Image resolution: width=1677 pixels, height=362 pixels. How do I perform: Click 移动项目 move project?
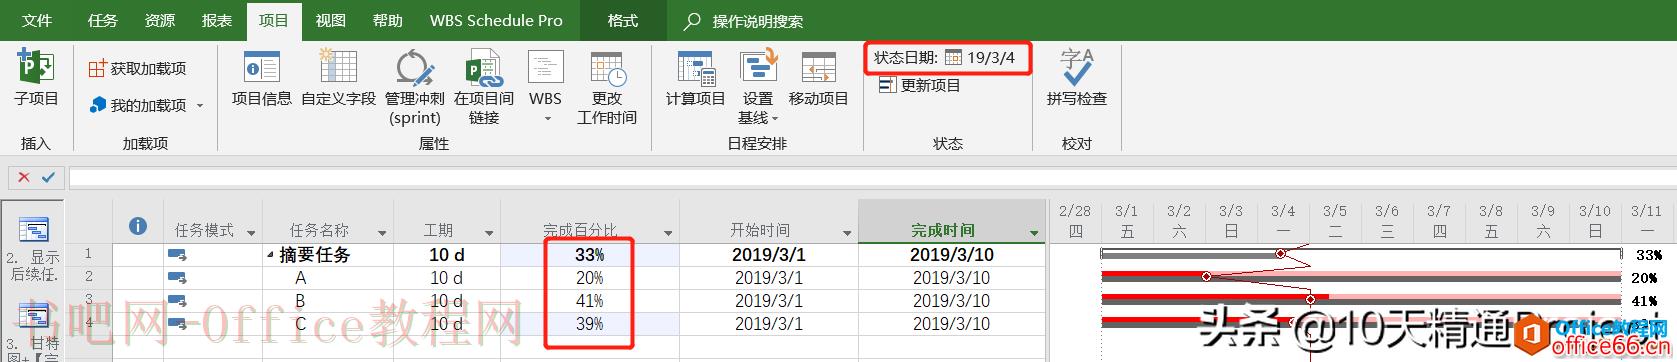click(819, 79)
